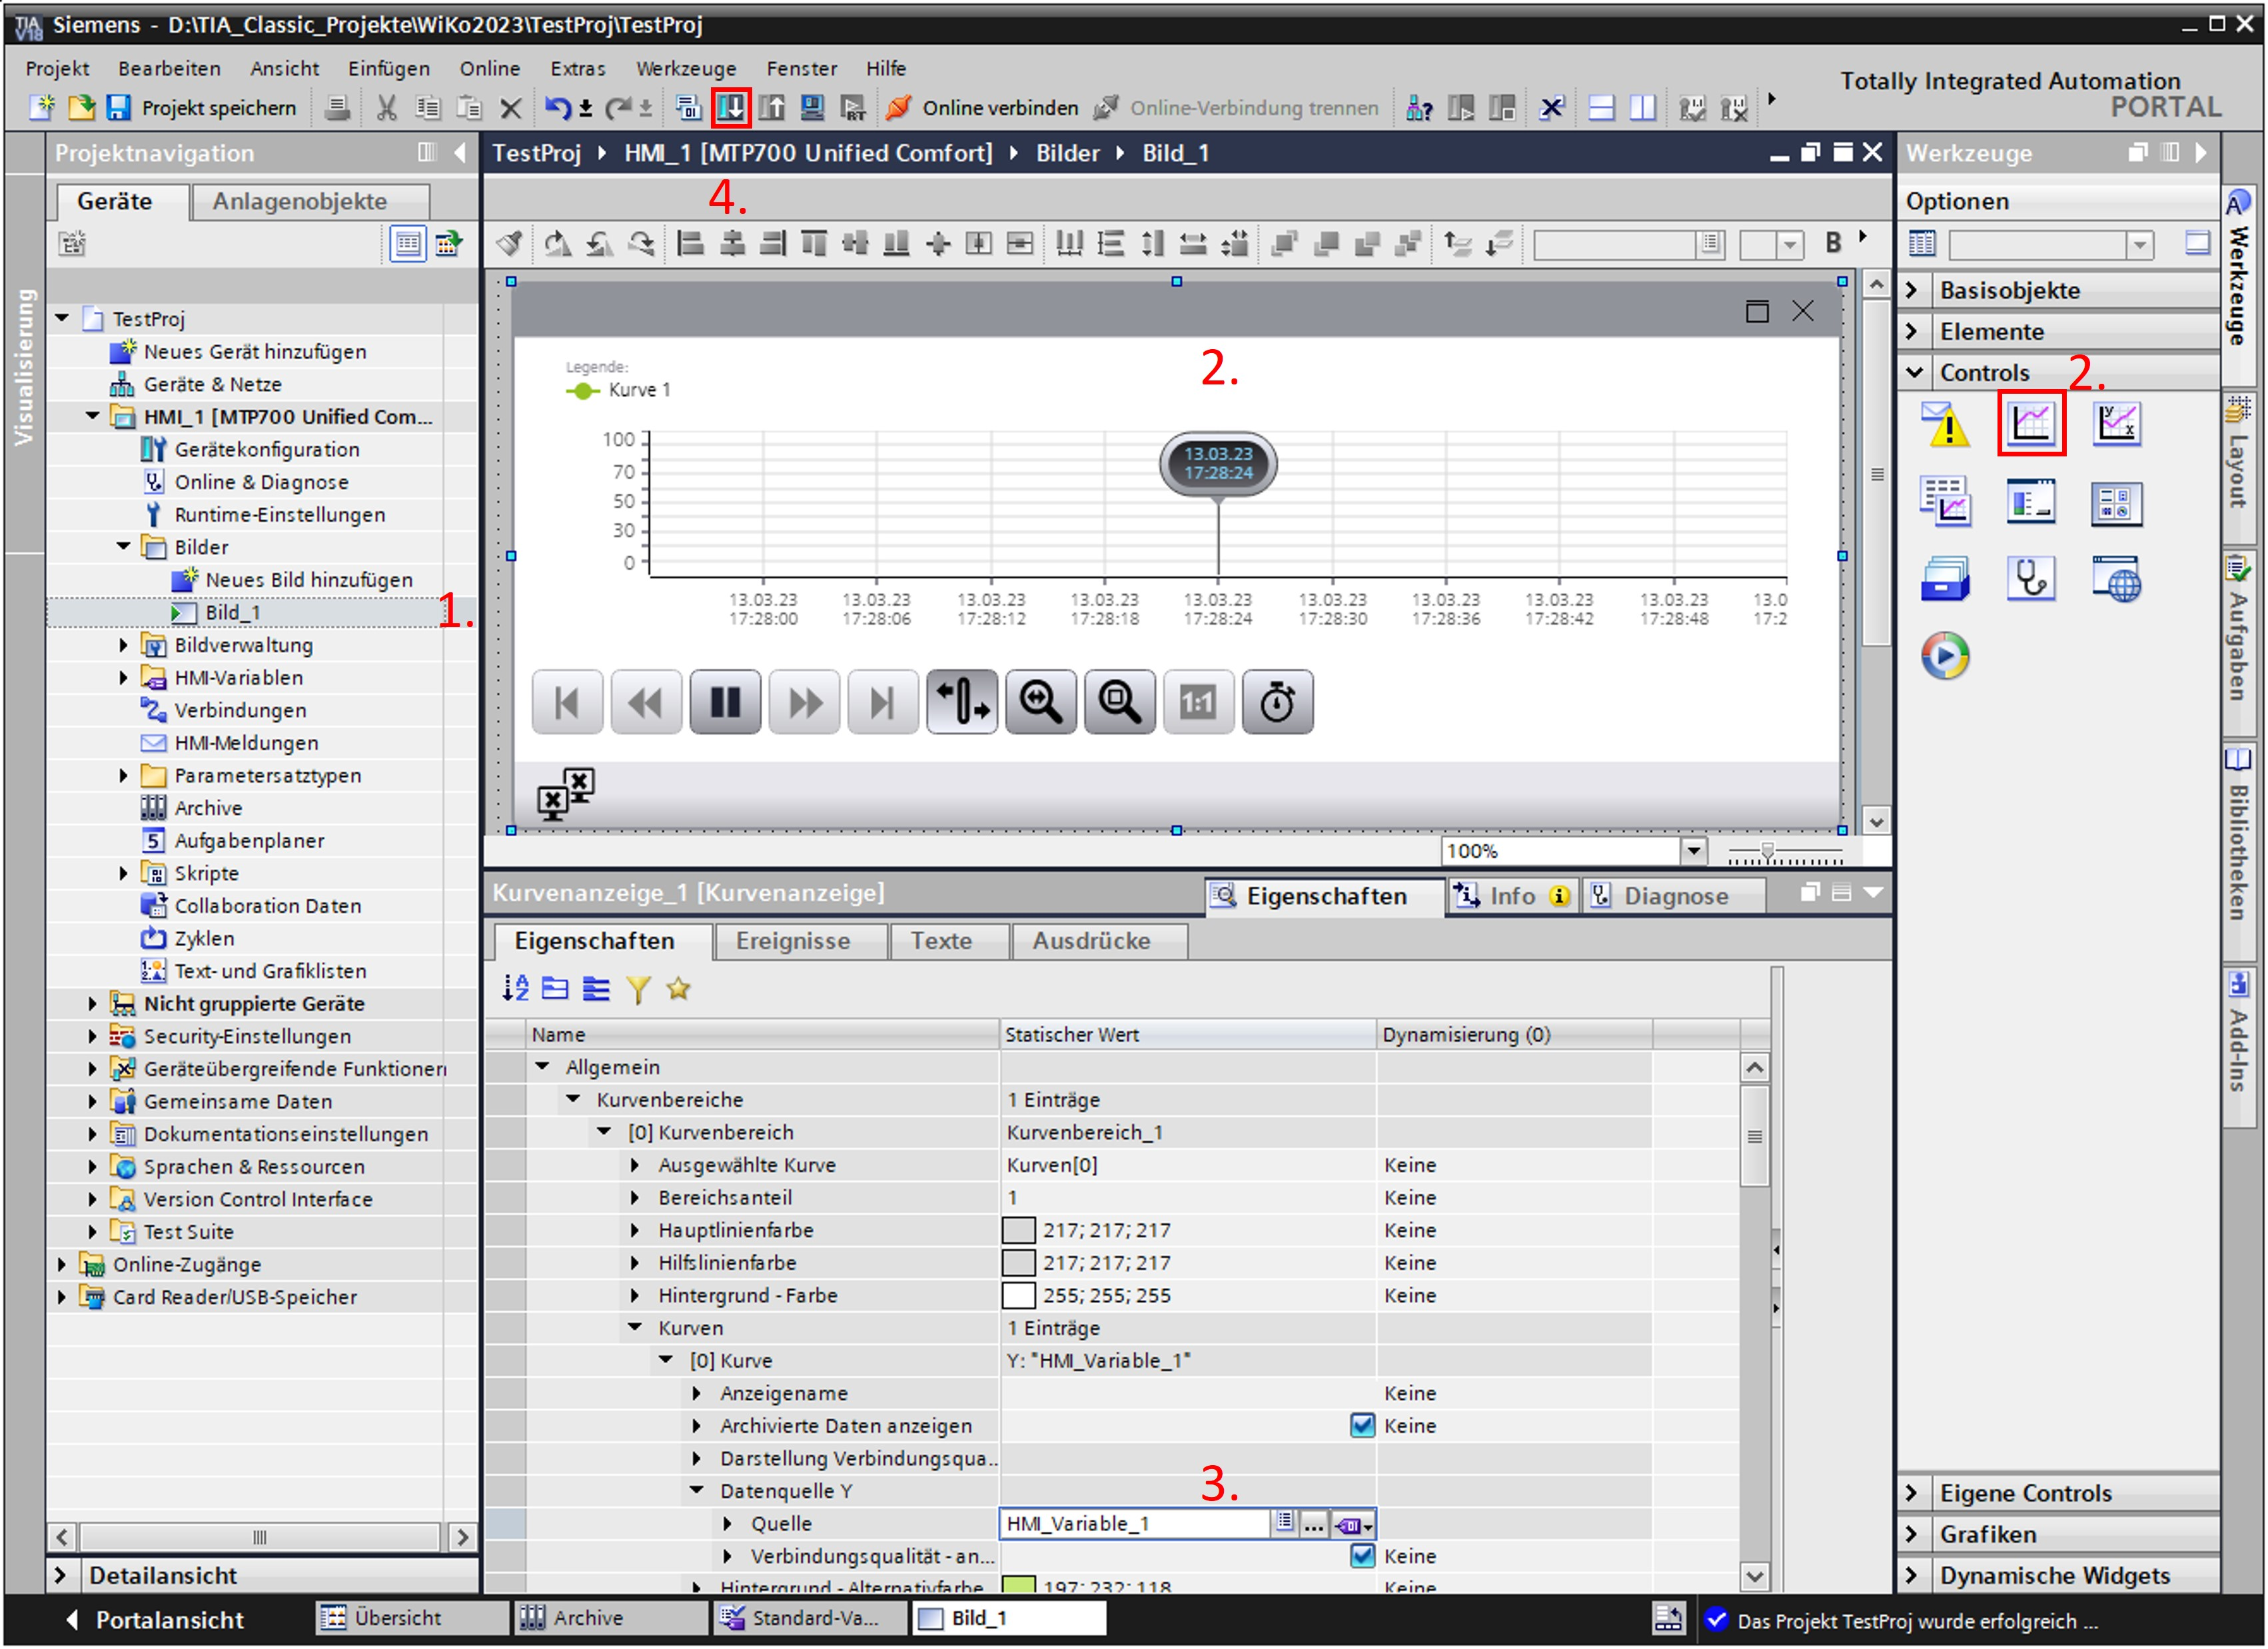Click the stopwatch time range button
This screenshot has height=1649, width=2268.
1277,702
